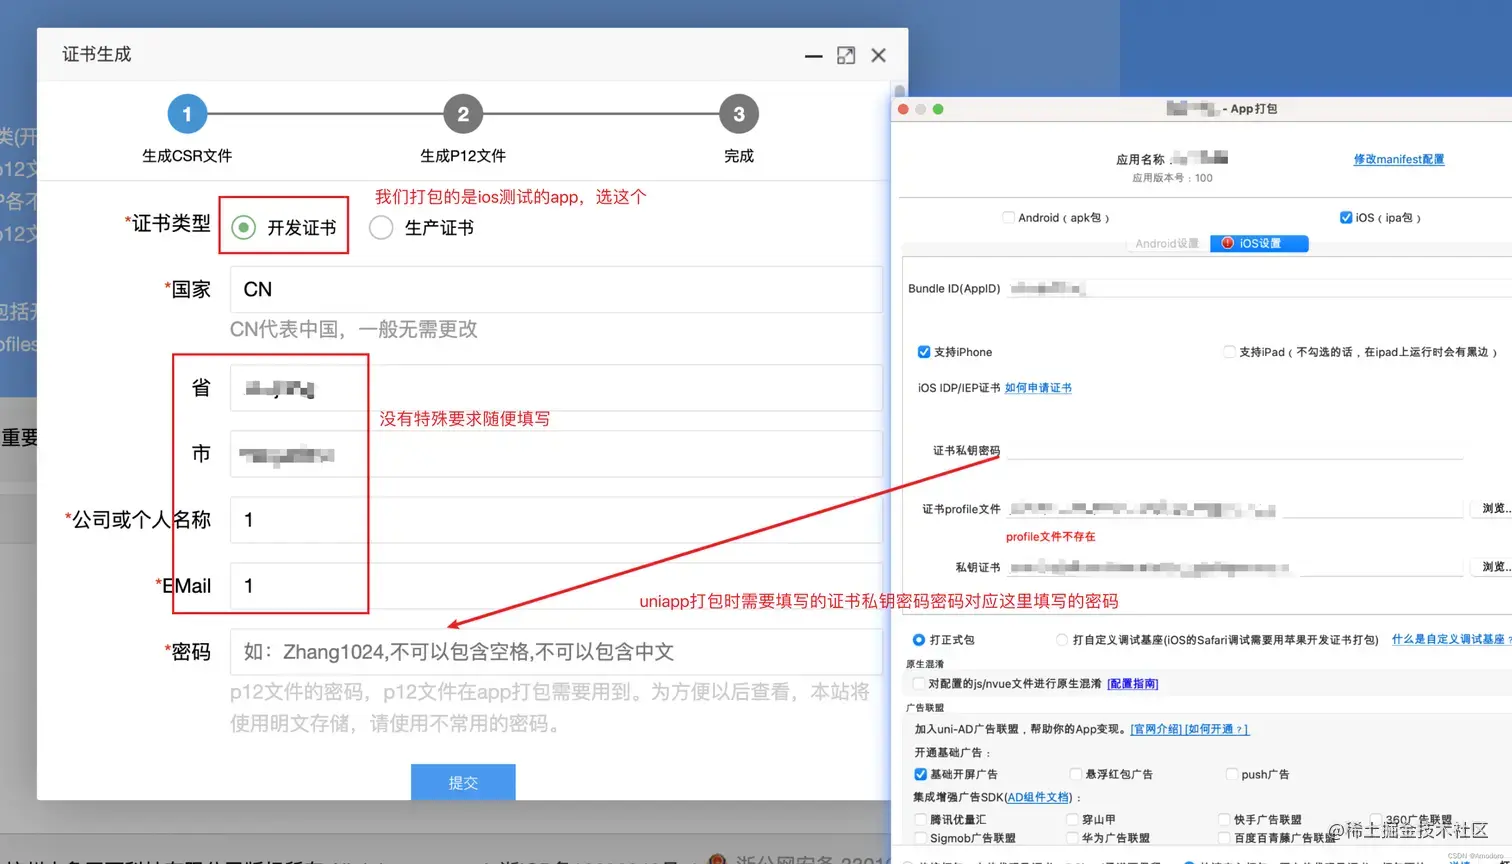Enable the Android（apk包）checkbox

tap(1009, 217)
